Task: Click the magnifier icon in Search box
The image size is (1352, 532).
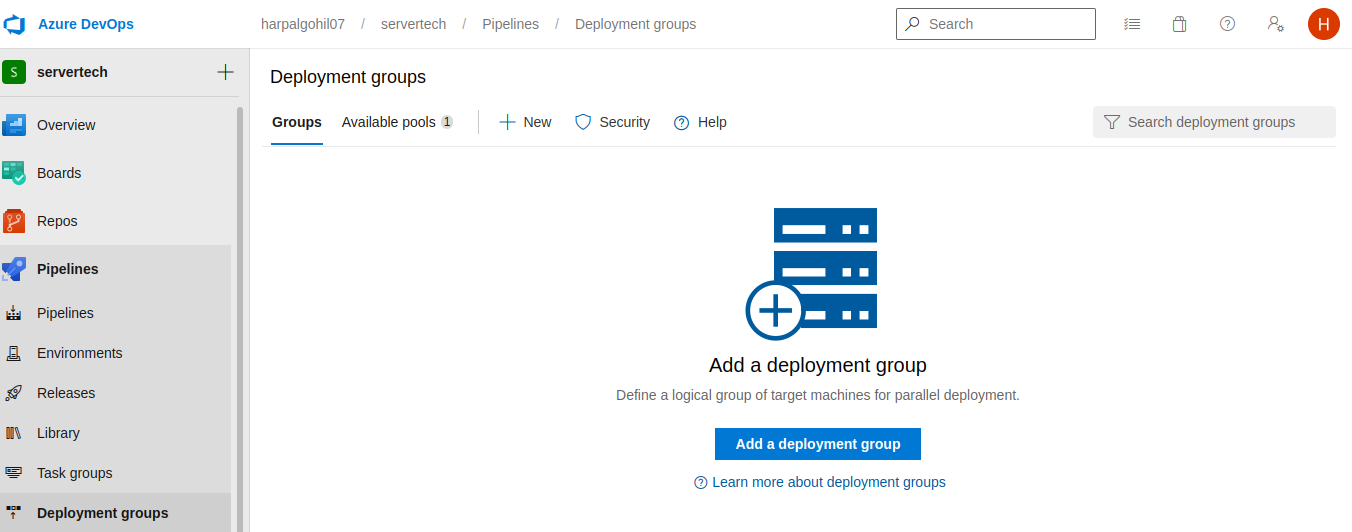Action: pyautogui.click(x=912, y=24)
